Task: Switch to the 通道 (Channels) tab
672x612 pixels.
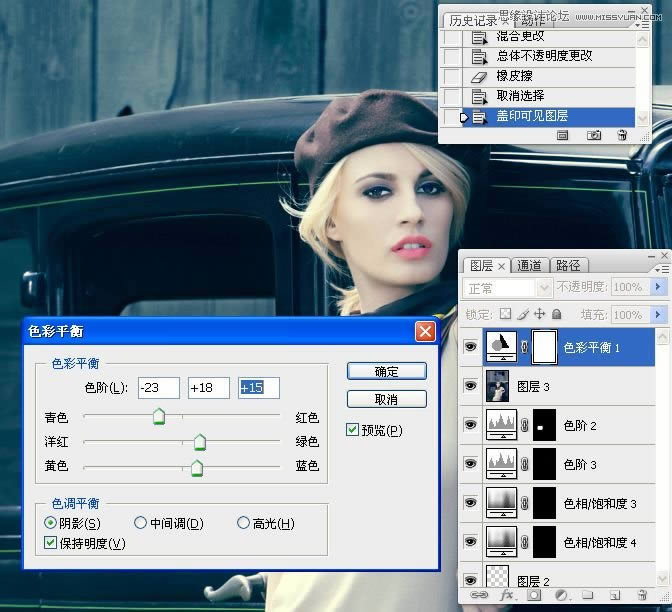Action: point(530,265)
